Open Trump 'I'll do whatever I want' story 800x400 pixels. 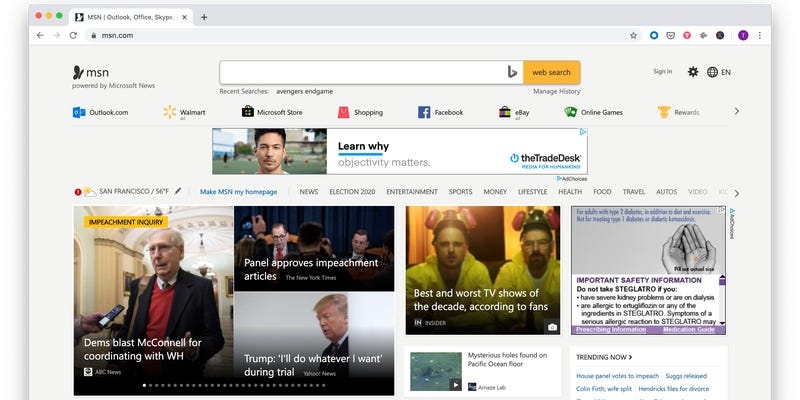pos(313,365)
